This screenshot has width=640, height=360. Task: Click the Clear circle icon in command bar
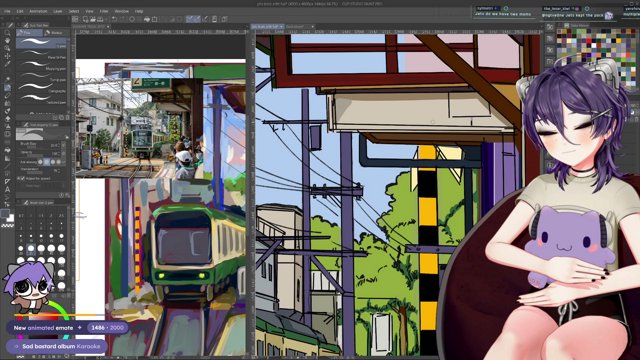pyautogui.click(x=132, y=19)
